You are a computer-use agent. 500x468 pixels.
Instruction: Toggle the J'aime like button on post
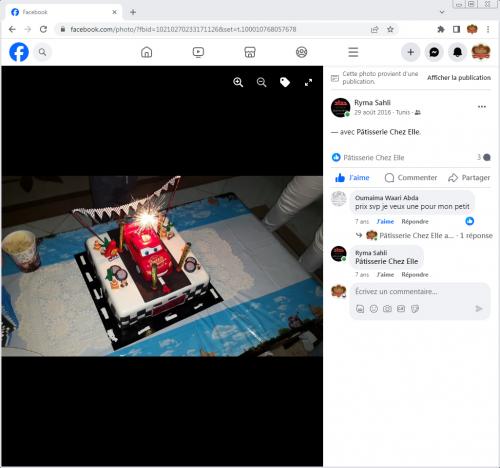click(x=352, y=178)
